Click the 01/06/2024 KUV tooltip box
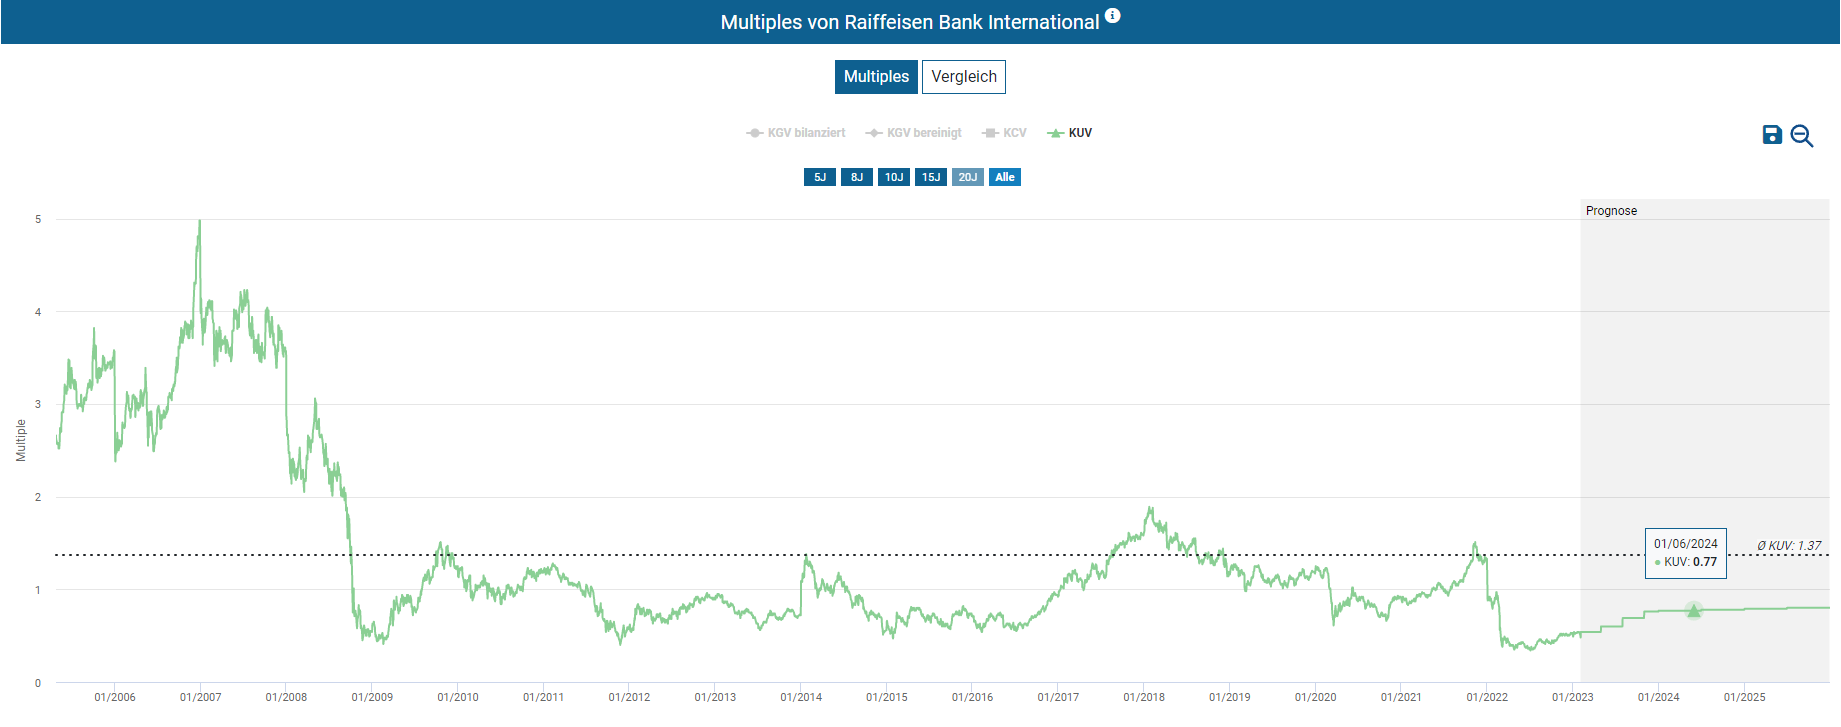 (1685, 553)
